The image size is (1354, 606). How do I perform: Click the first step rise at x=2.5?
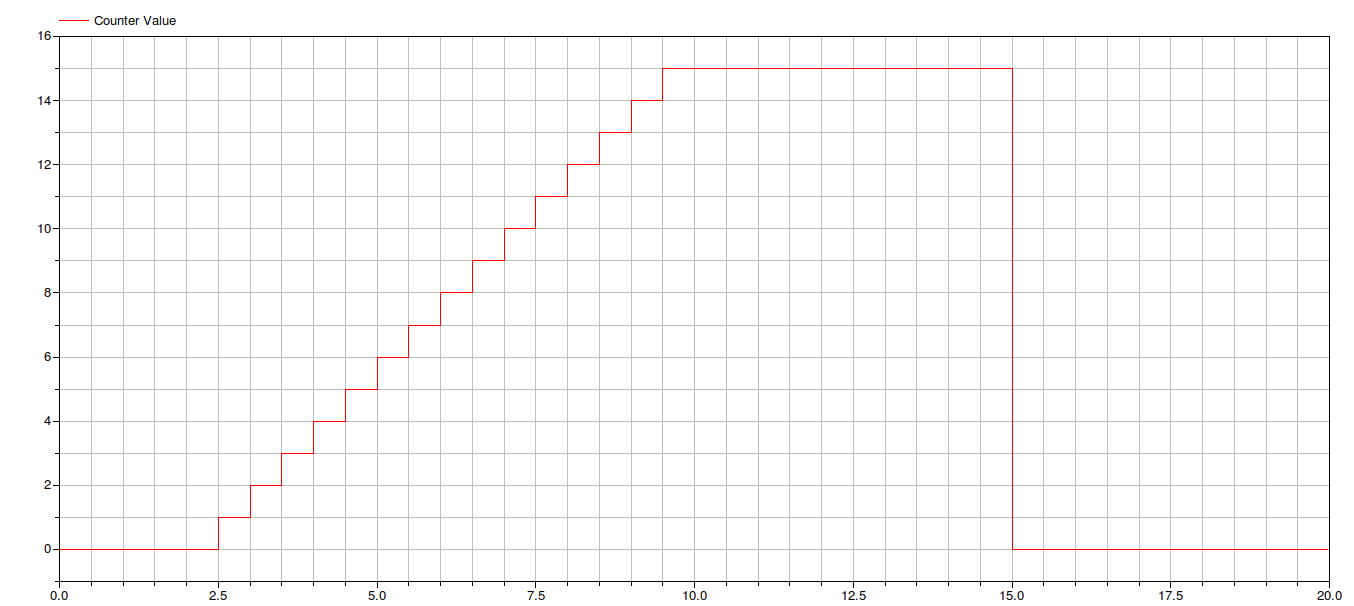pos(218,533)
